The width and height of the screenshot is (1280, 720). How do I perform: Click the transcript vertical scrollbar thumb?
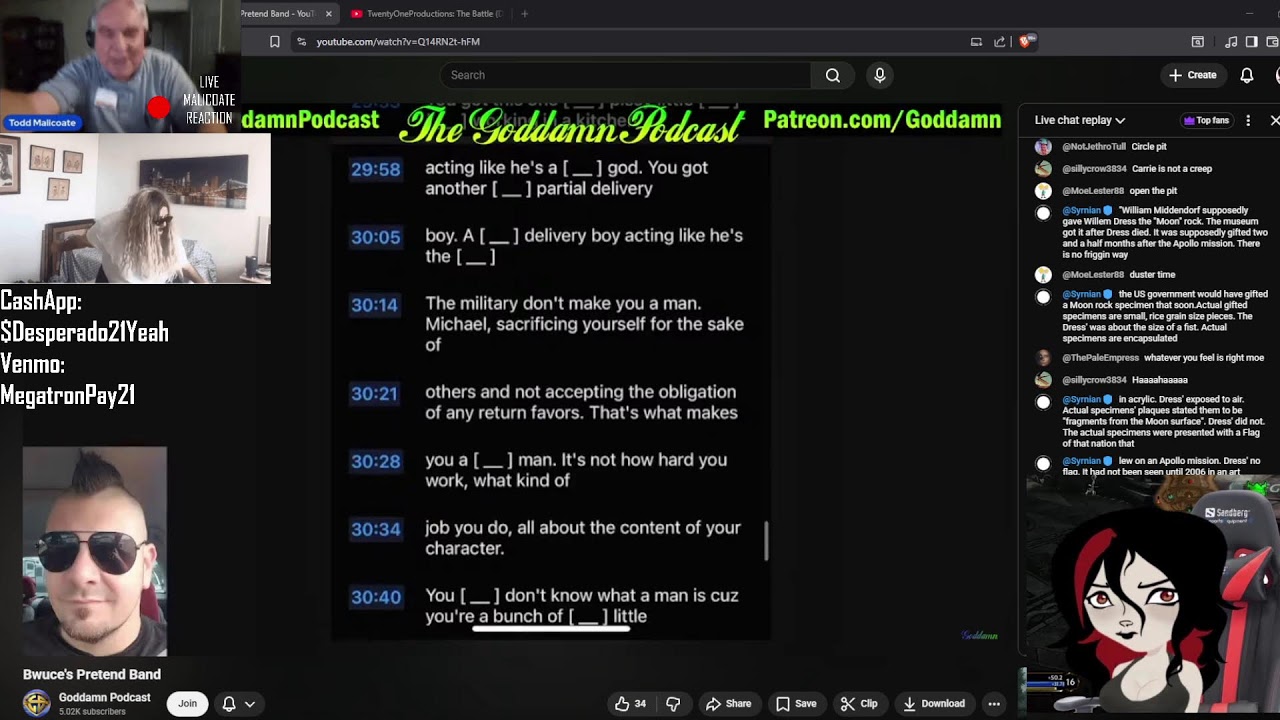[766, 540]
